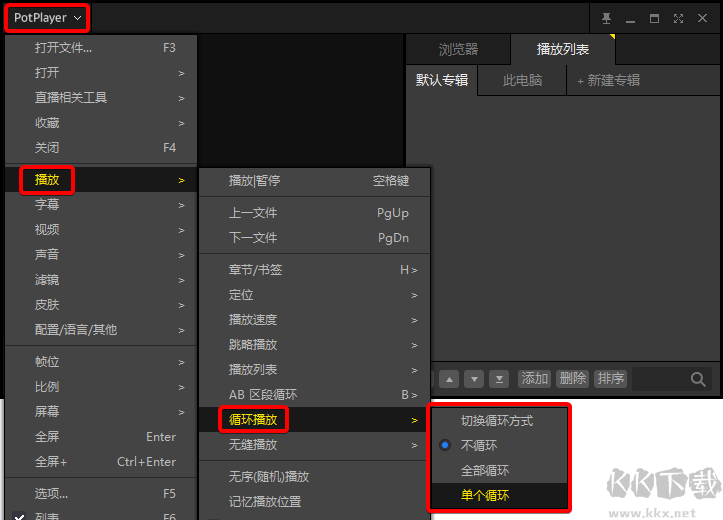The height and width of the screenshot is (520, 723).
Task: Expand the 帧位 submenu
Action: coord(101,362)
